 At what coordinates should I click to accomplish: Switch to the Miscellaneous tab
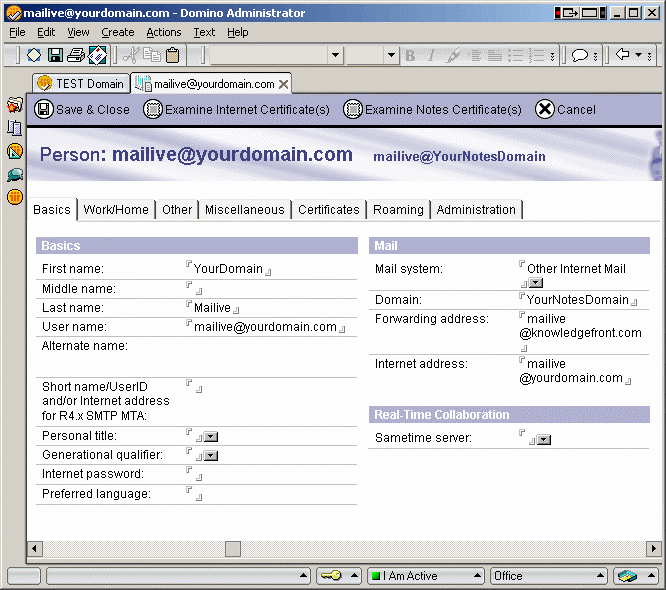click(245, 210)
